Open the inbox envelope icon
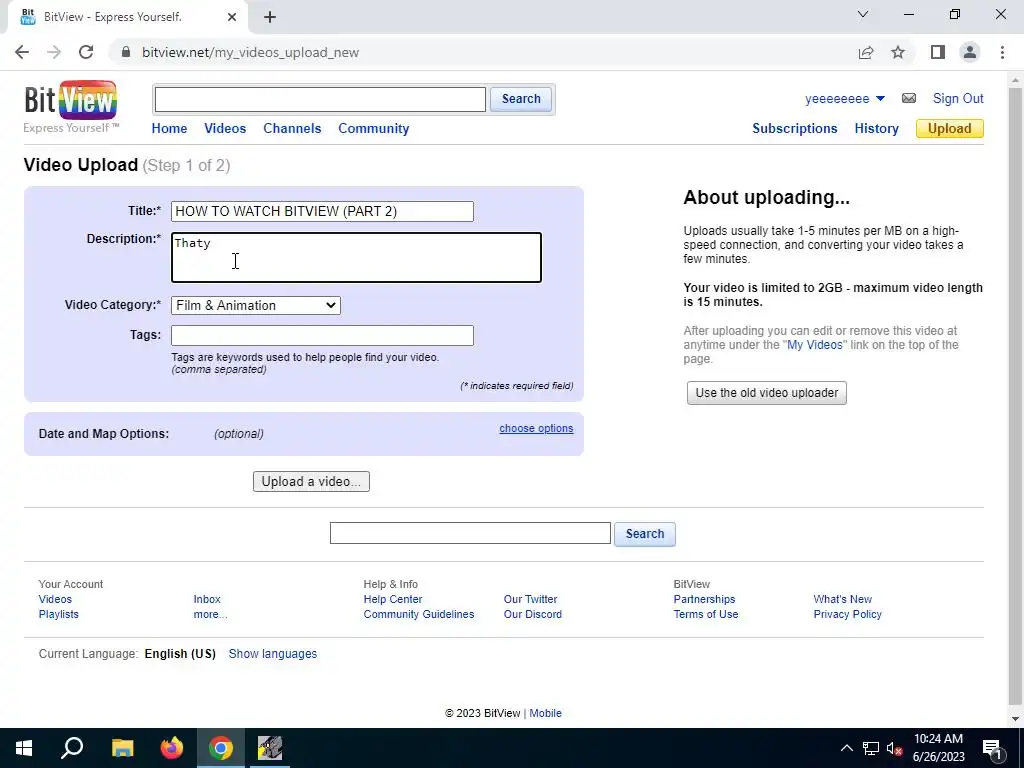Screen dimensions: 1024x768 (x=908, y=99)
